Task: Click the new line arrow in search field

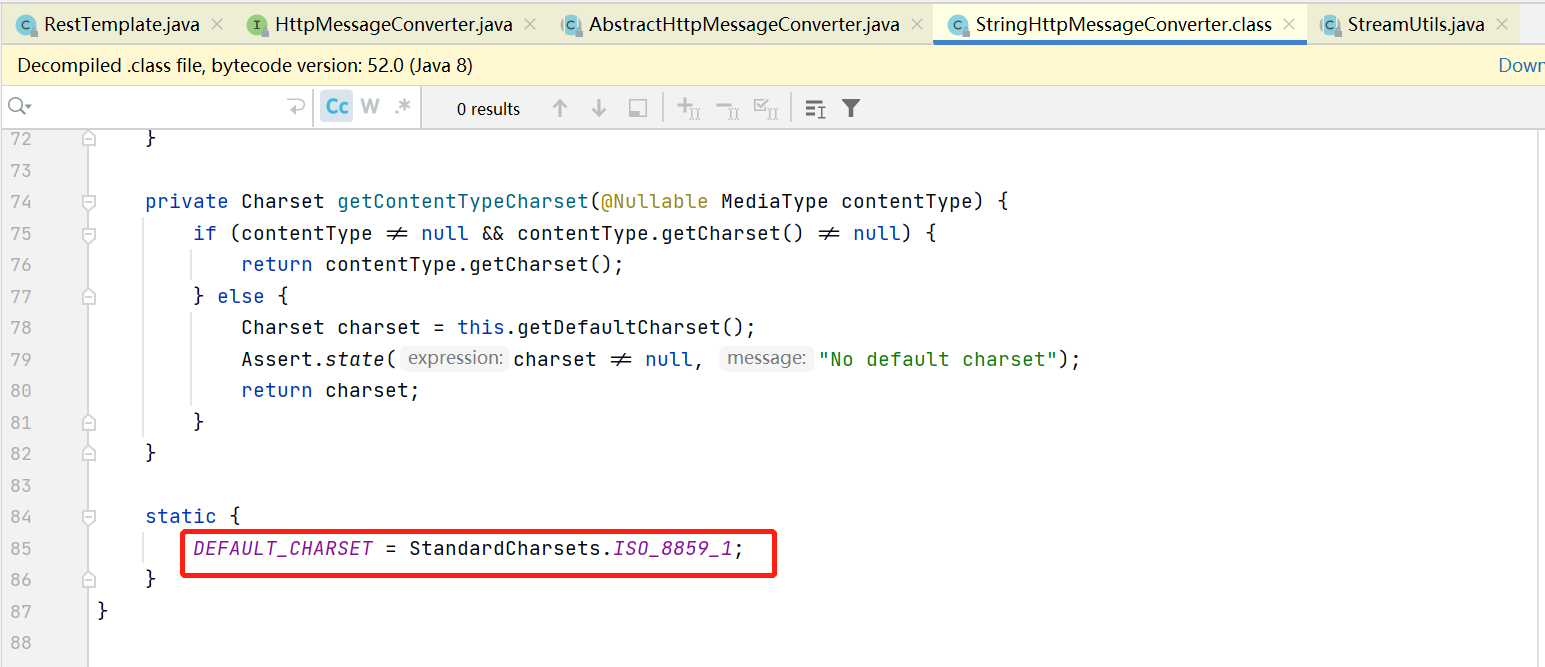Action: 295,107
